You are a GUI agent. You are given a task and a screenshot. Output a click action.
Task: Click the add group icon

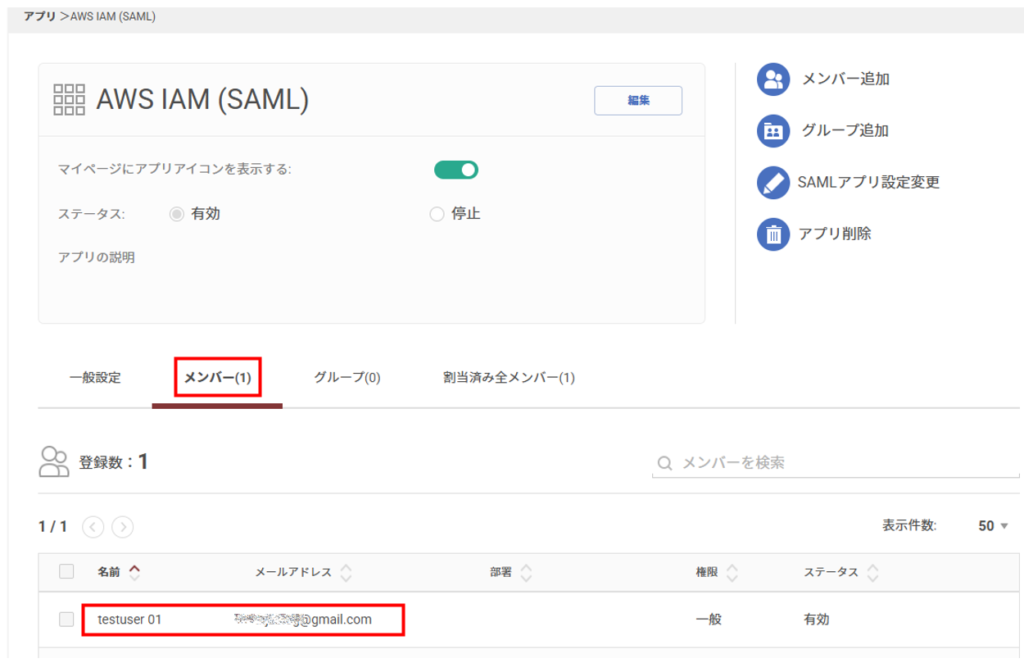click(773, 131)
